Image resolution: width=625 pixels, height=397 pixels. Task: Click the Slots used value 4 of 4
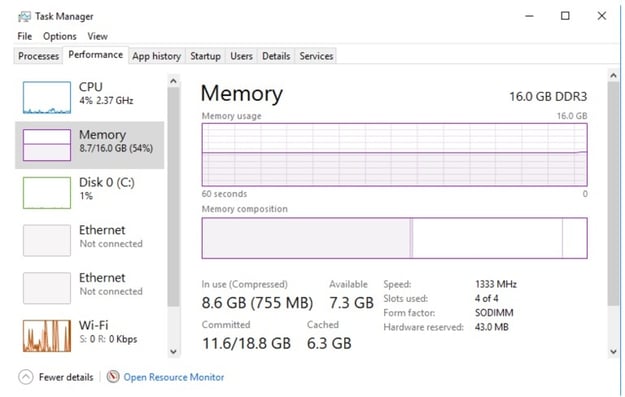point(486,299)
